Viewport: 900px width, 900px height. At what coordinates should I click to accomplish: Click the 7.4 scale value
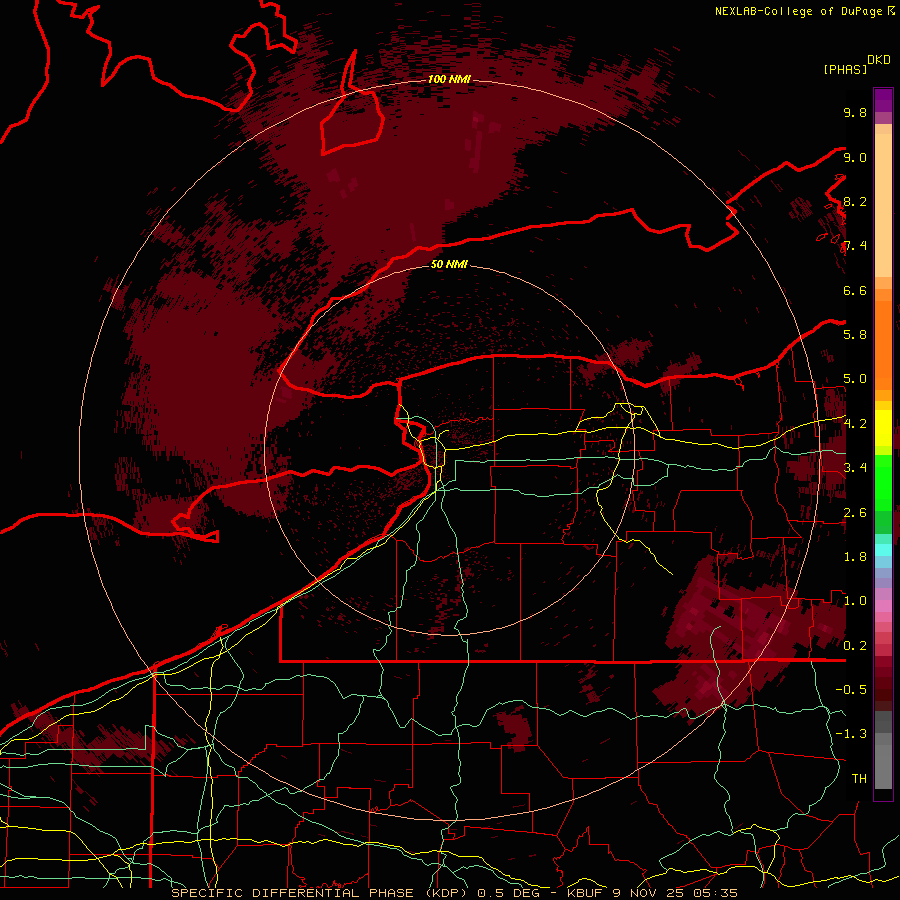click(x=855, y=246)
